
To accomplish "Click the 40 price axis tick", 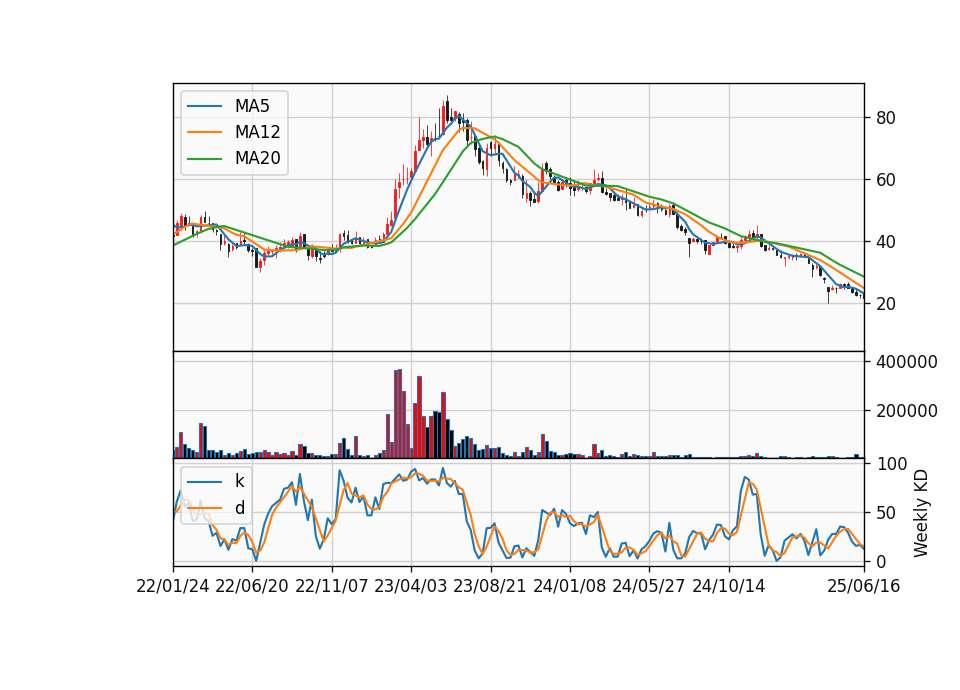I will coord(885,242).
